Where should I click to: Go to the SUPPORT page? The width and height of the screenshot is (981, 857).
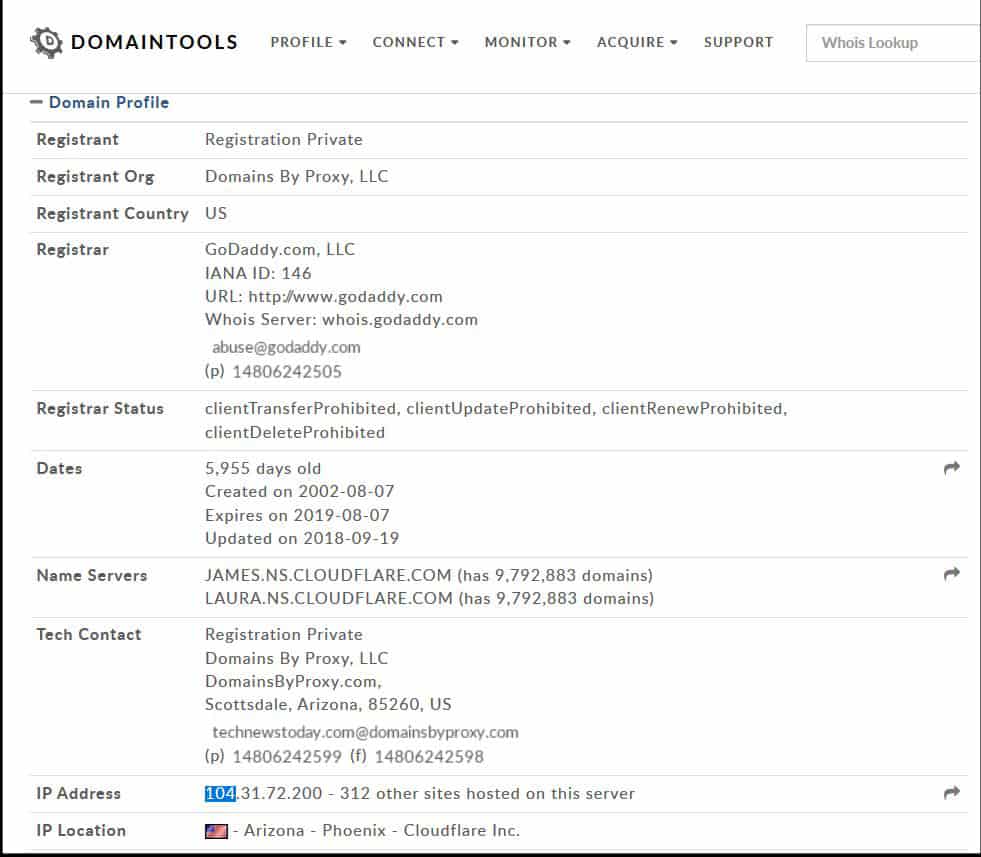click(x=738, y=42)
